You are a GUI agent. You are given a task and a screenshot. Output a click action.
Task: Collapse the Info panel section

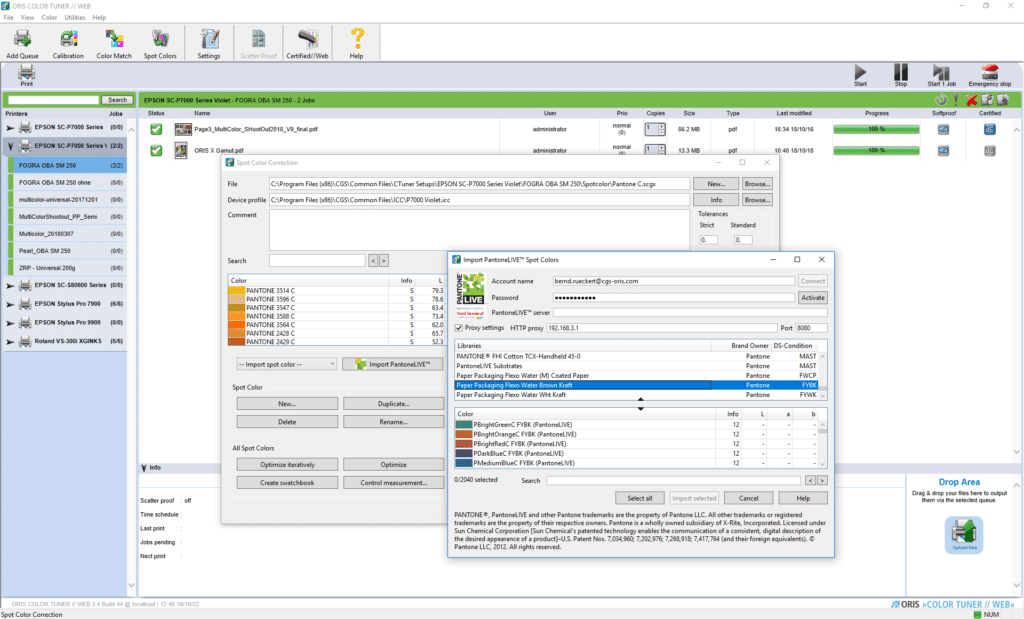(x=144, y=467)
